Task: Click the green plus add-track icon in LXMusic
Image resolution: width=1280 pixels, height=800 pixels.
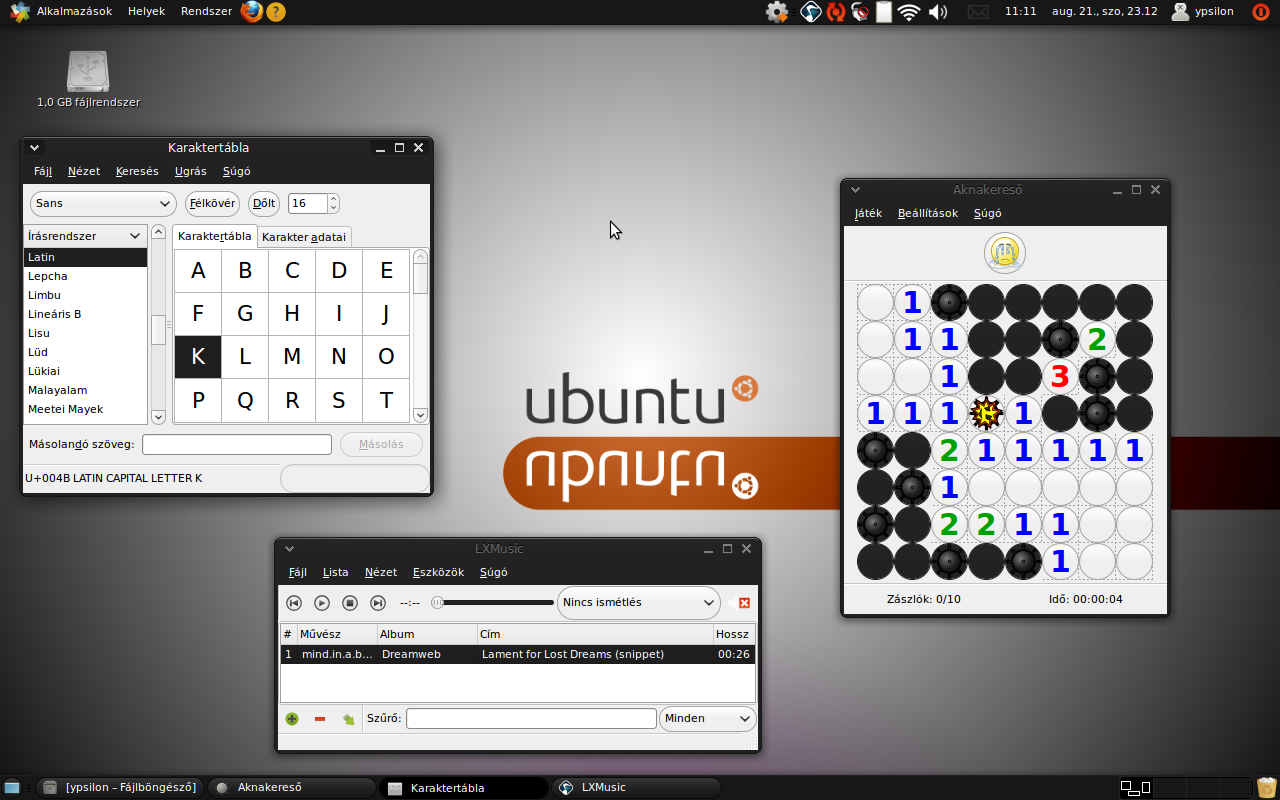Action: [x=292, y=719]
